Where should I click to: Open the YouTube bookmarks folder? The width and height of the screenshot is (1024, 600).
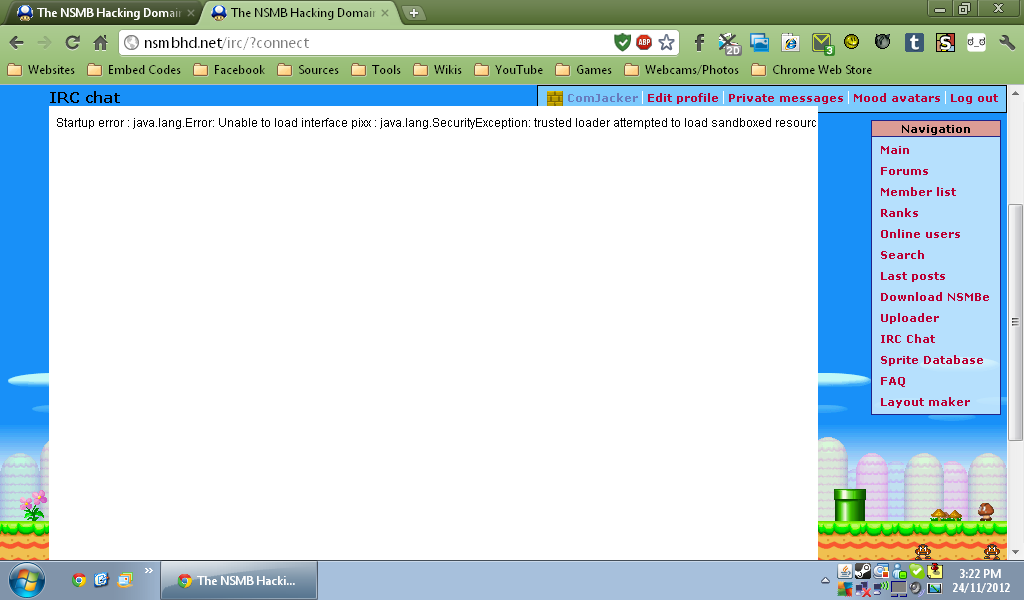pyautogui.click(x=508, y=70)
